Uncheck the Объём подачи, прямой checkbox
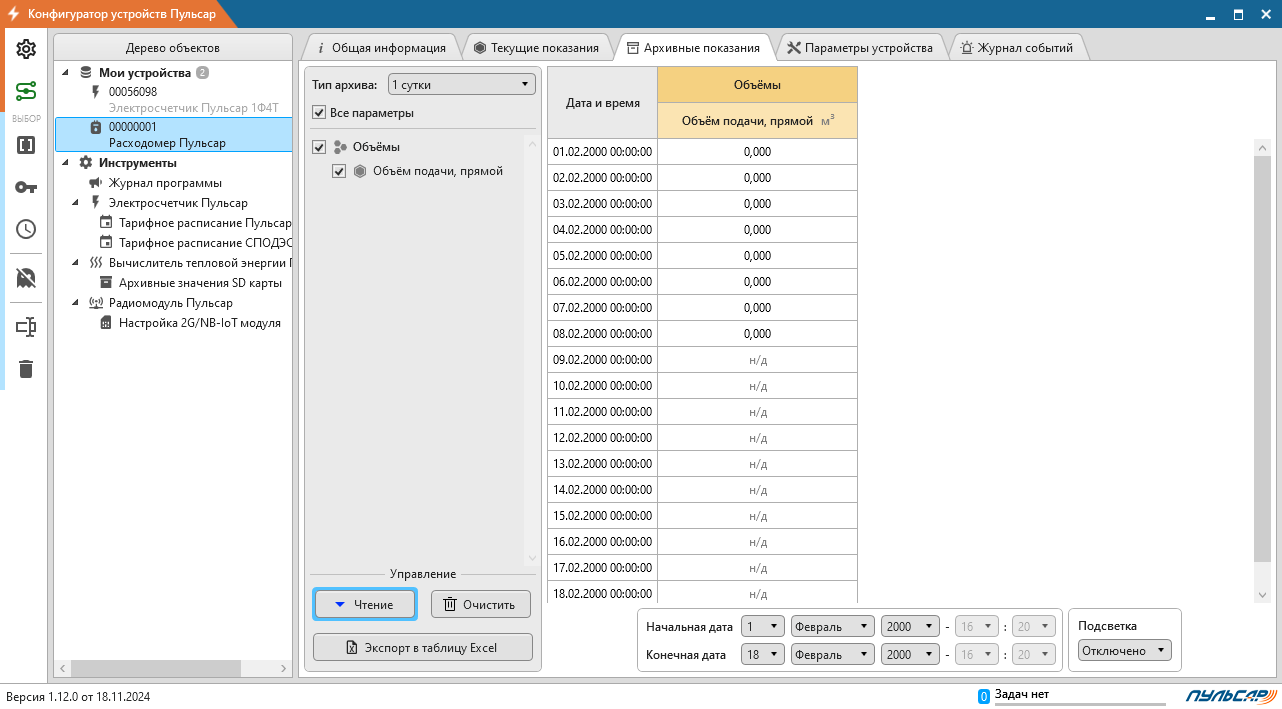 [339, 171]
